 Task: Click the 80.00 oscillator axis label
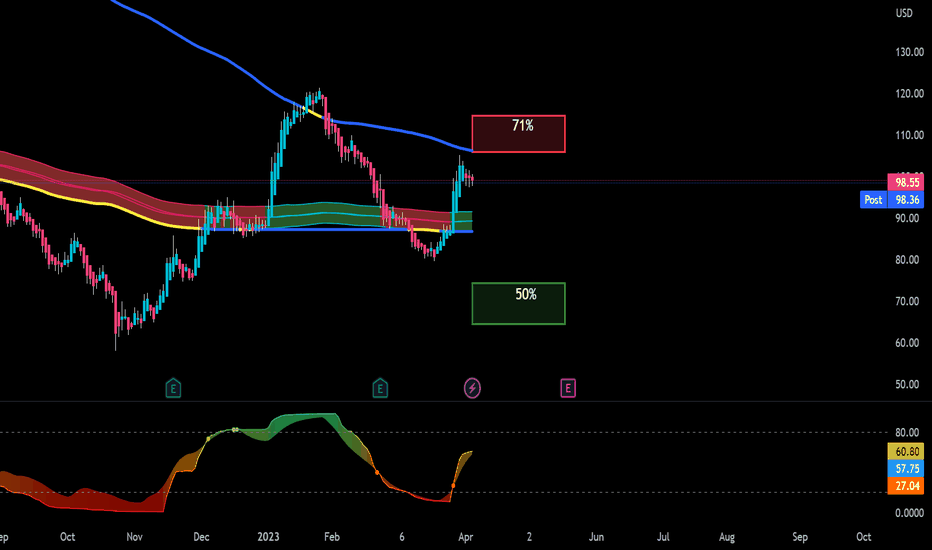907,432
